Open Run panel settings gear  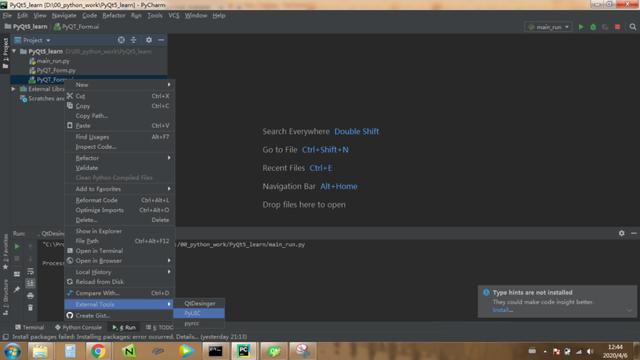(x=621, y=233)
